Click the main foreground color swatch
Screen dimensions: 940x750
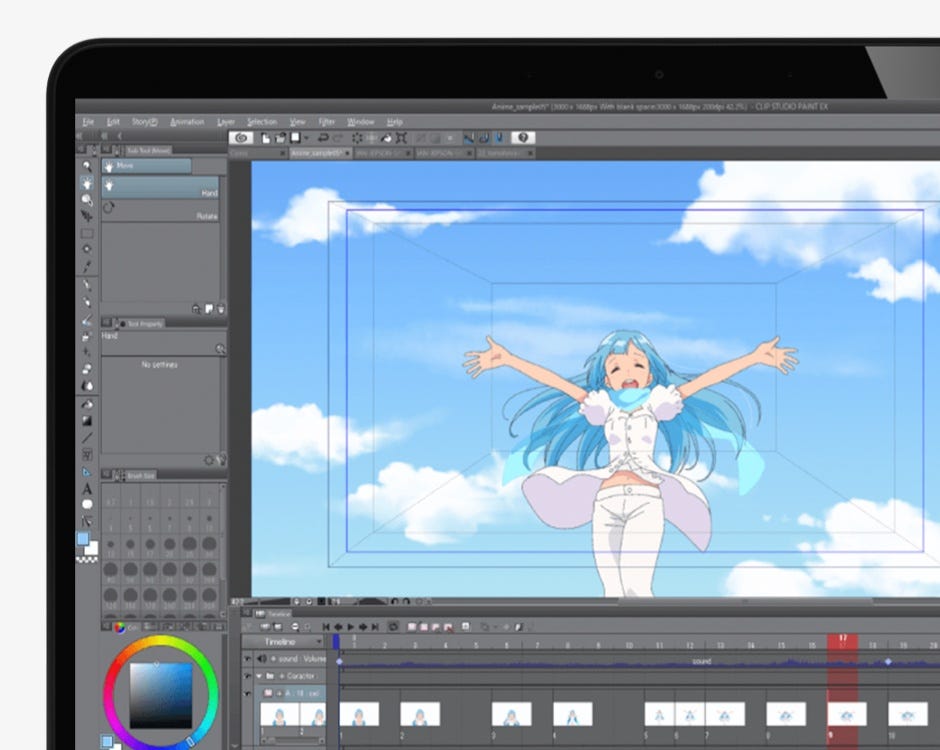[83, 539]
